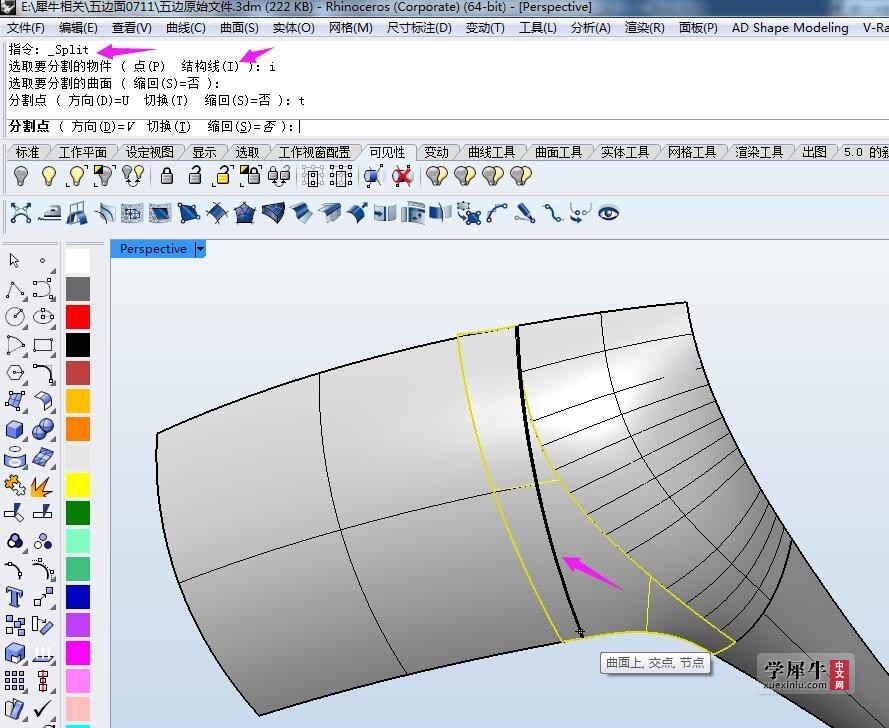Switch to the 实体工具 tab

[625, 152]
